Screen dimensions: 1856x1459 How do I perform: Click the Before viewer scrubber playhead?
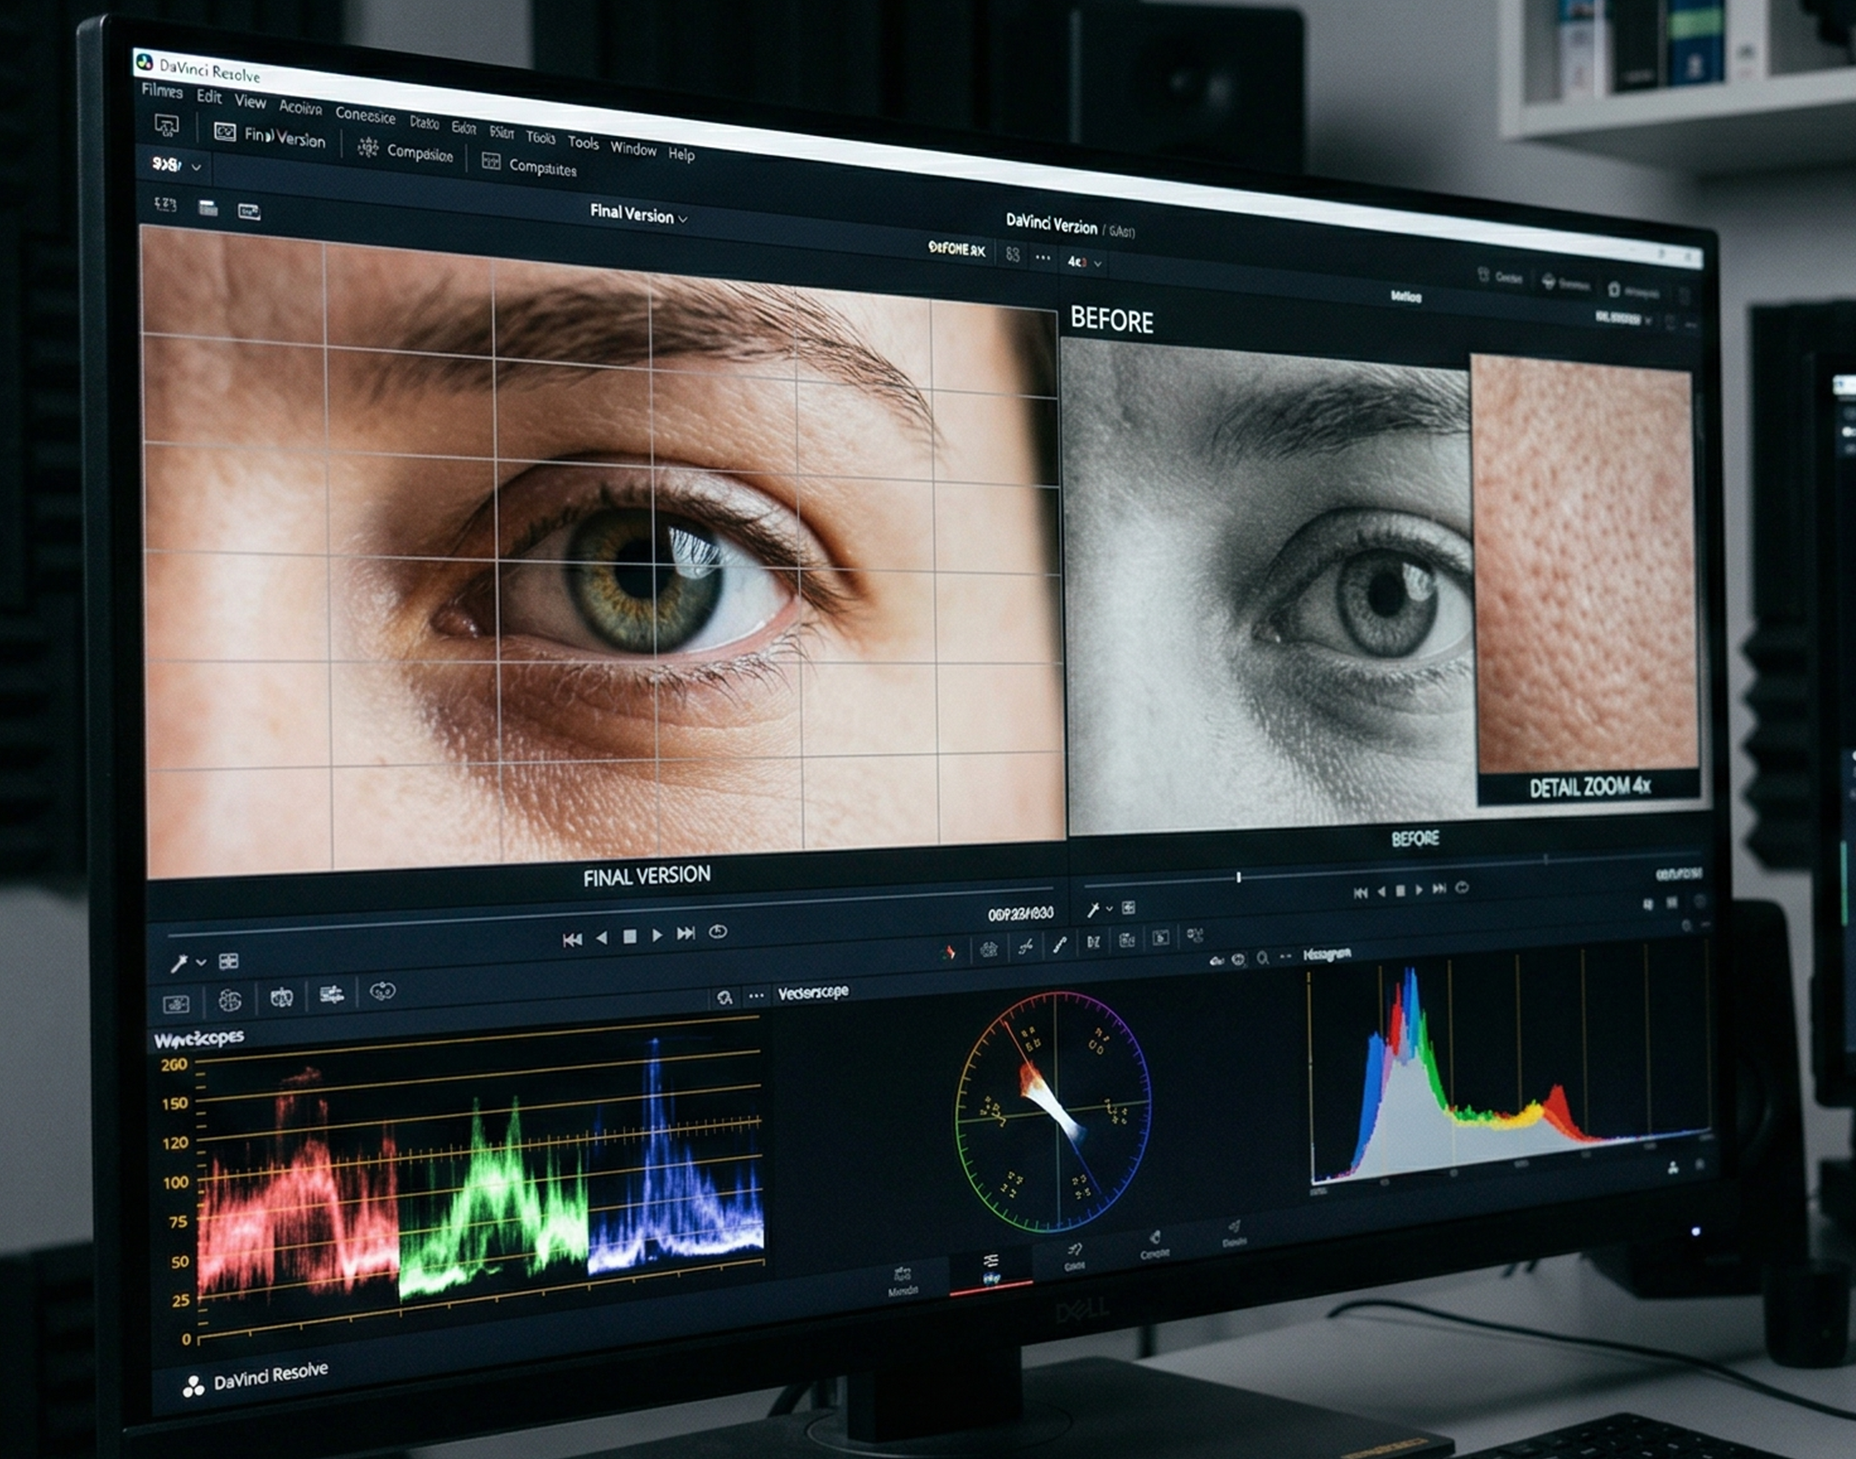[x=1238, y=877]
